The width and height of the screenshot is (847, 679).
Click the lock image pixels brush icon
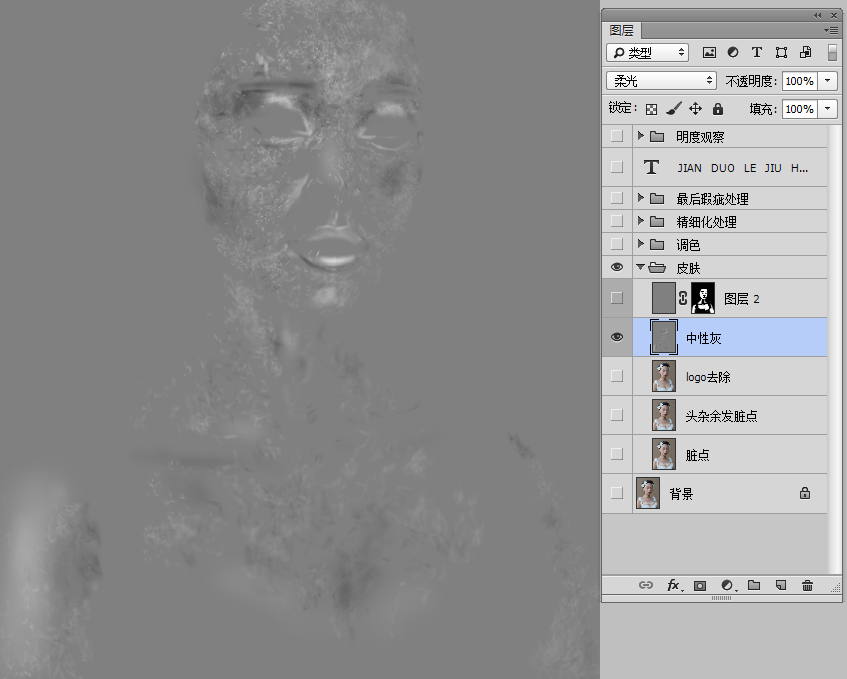pyautogui.click(x=673, y=109)
